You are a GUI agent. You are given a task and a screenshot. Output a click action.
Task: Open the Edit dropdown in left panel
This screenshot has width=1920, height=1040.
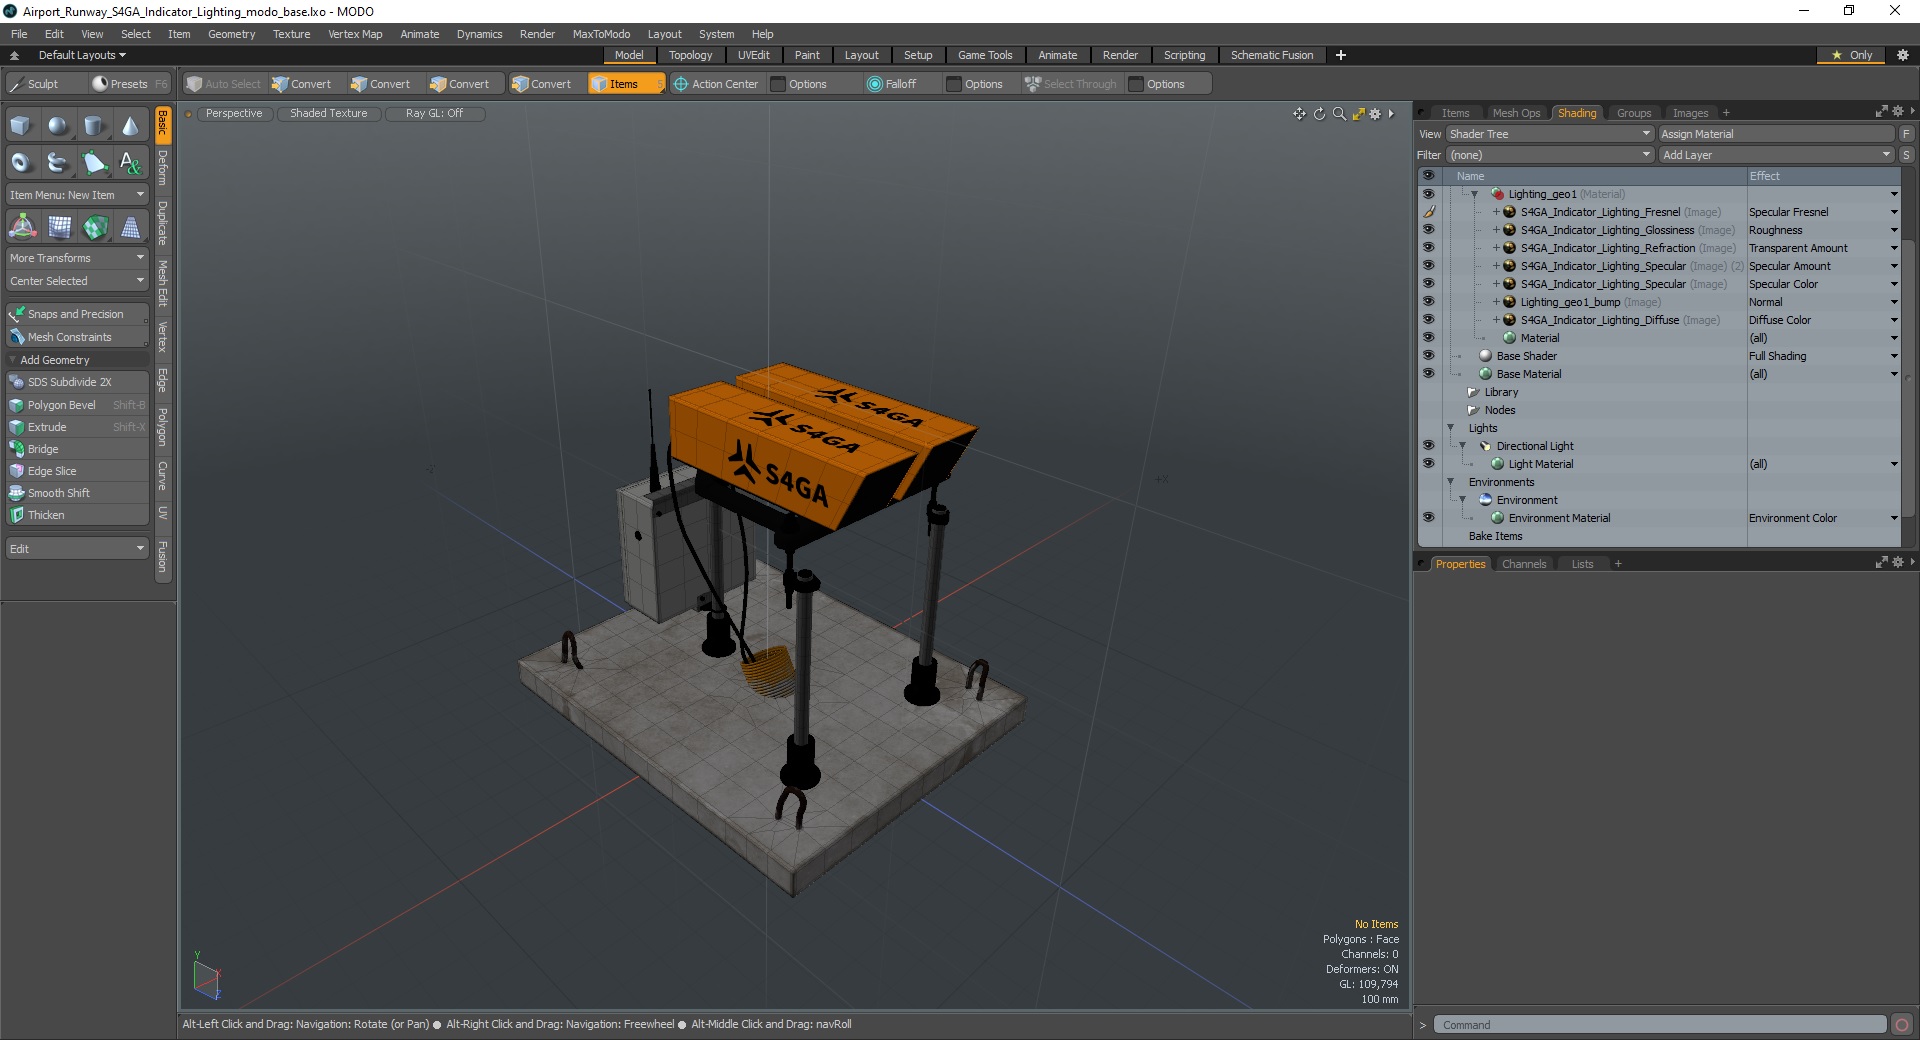pos(77,549)
